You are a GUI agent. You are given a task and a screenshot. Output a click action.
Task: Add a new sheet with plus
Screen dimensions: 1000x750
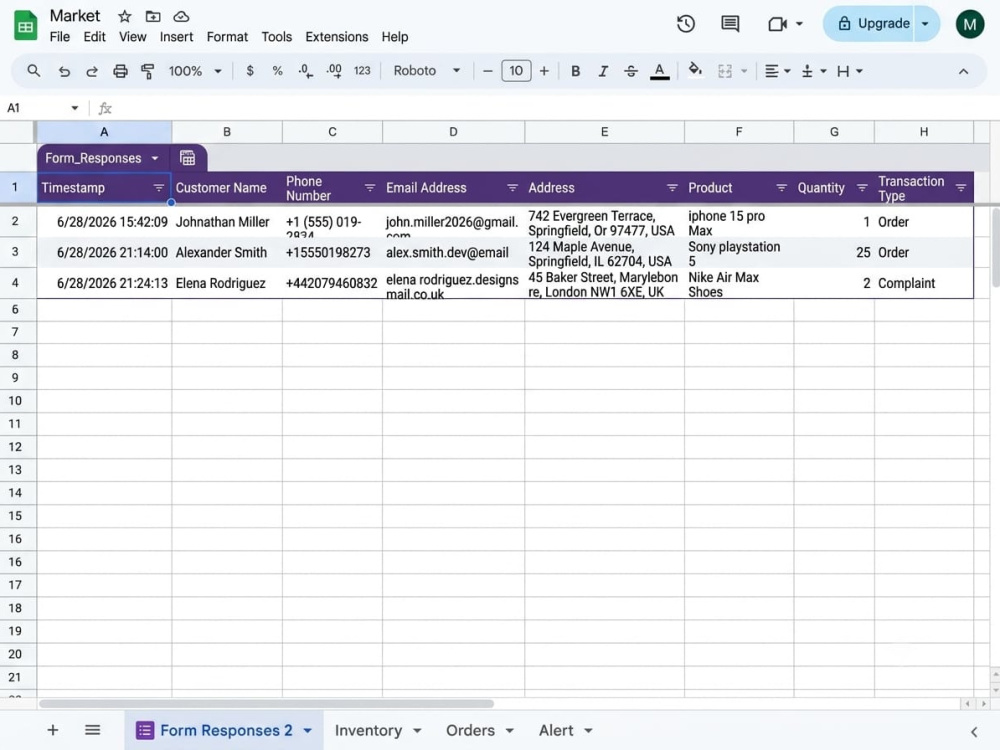(53, 730)
